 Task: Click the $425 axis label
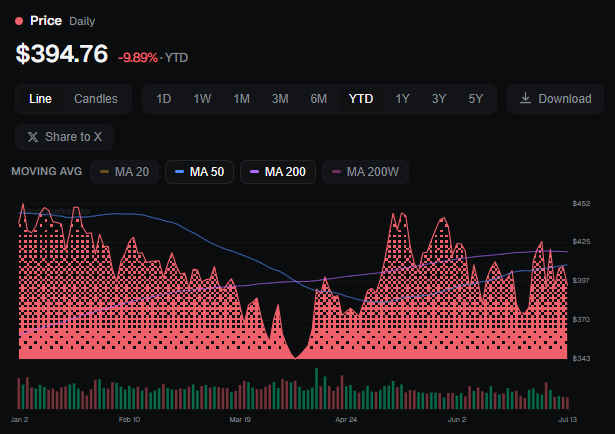[581, 242]
